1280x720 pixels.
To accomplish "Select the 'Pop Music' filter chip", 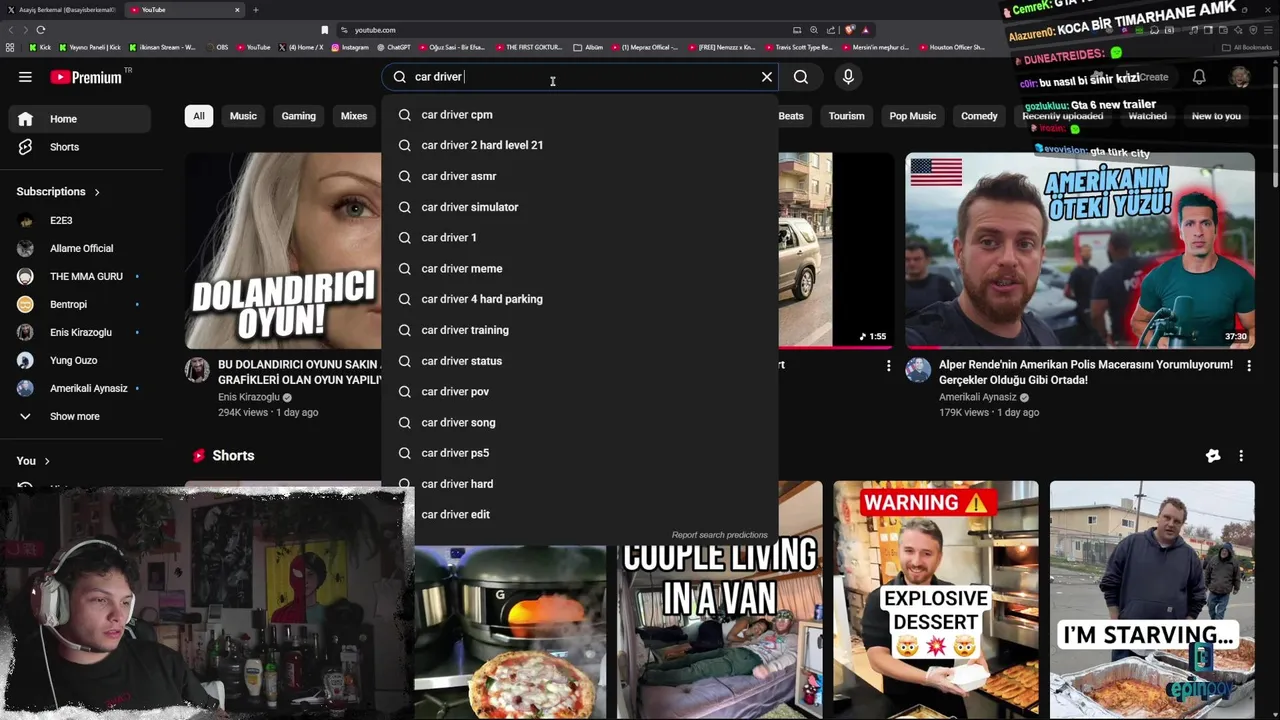I will click(913, 116).
